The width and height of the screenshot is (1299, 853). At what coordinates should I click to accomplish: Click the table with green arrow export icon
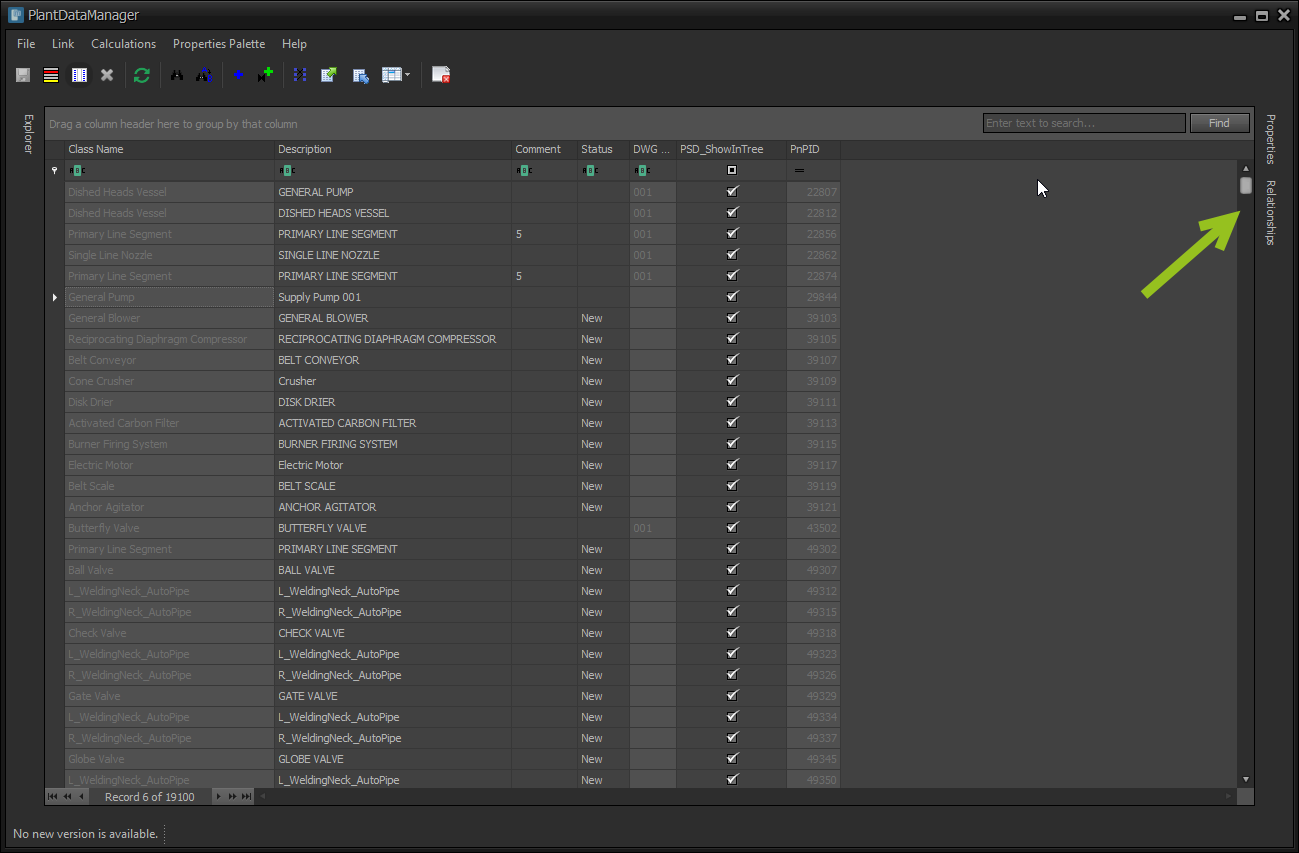pyautogui.click(x=328, y=75)
